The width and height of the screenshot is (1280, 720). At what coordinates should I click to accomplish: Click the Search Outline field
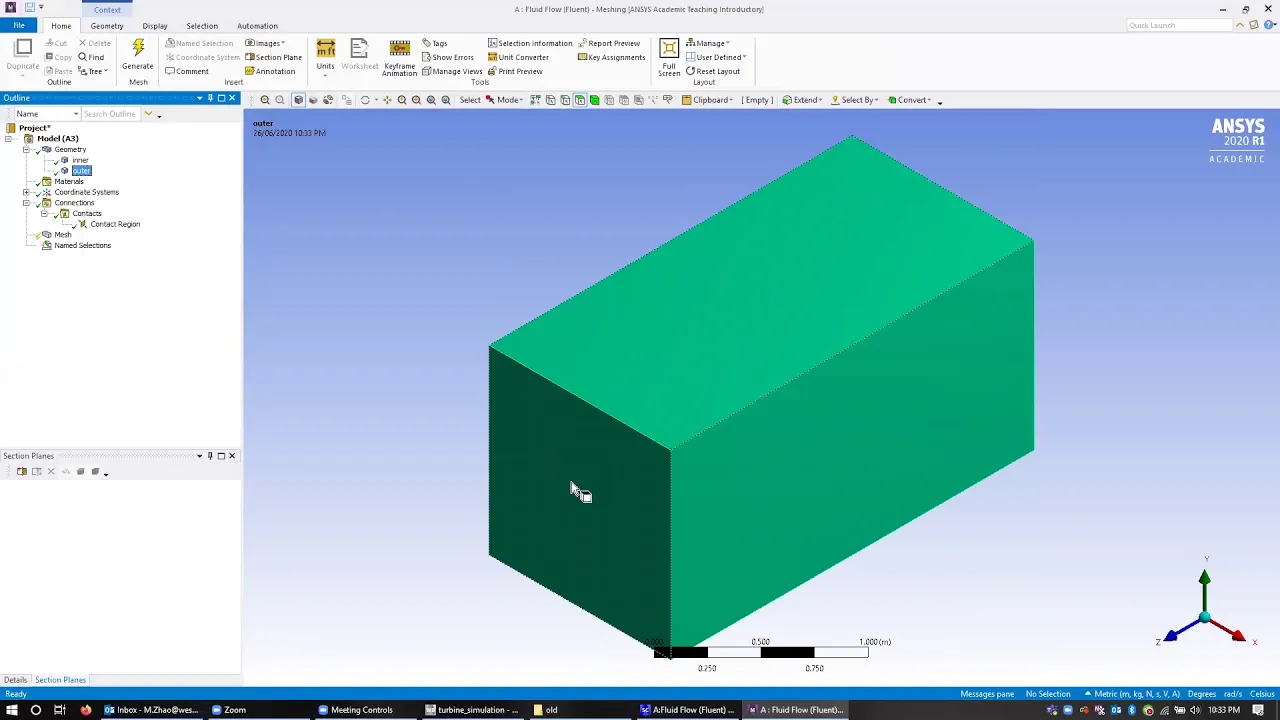(111, 114)
